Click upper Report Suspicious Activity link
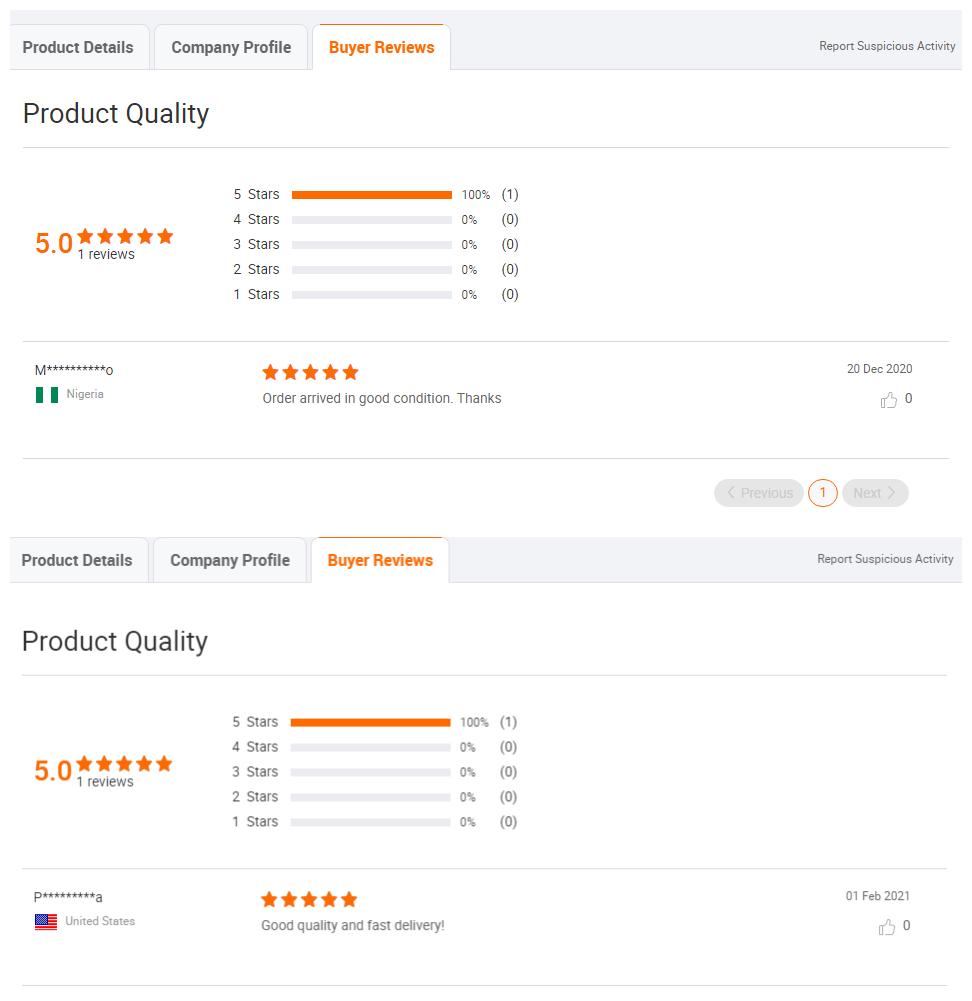 (x=887, y=46)
